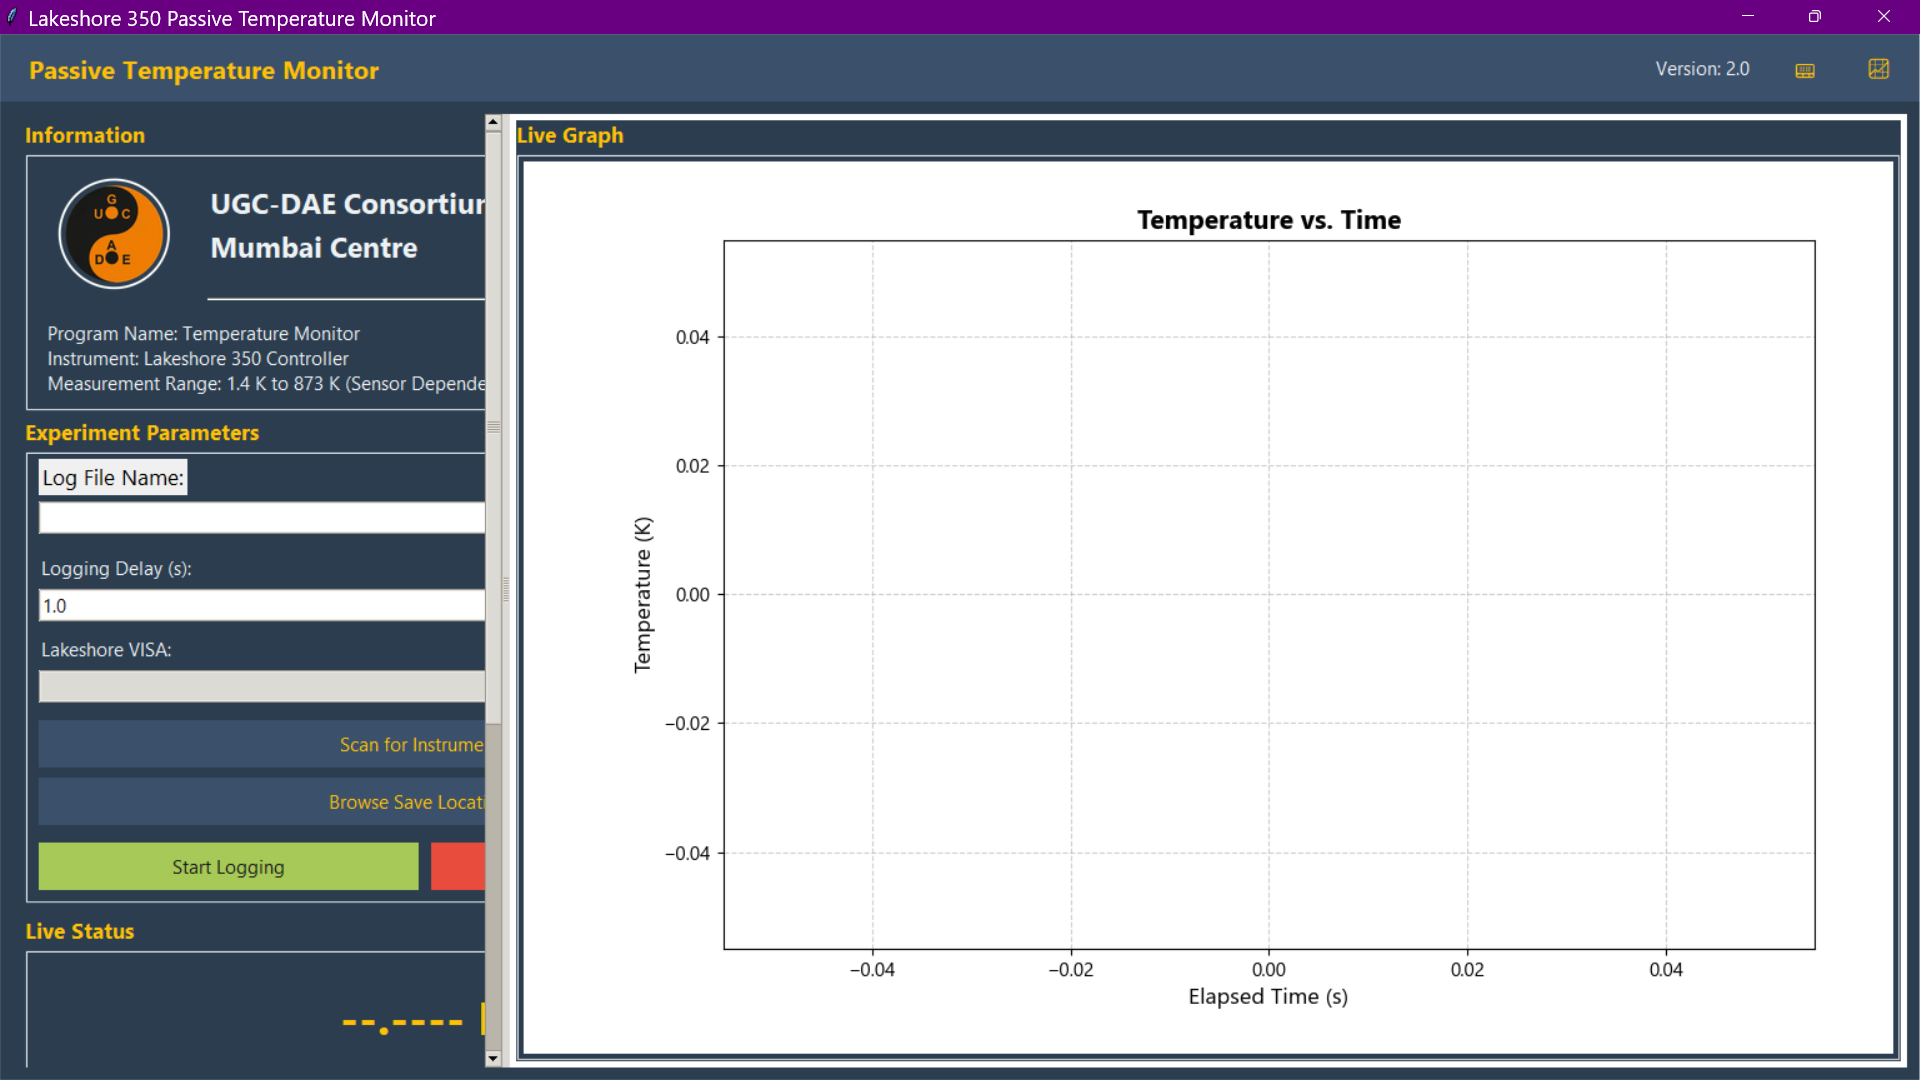Click the Log File Name text field
The image size is (1920, 1080).
coord(262,518)
